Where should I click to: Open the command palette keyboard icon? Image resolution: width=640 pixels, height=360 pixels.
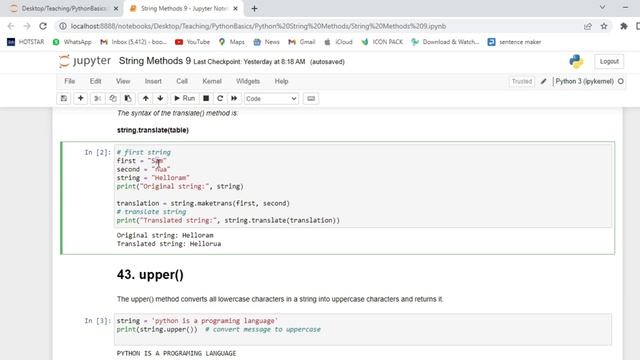pyautogui.click(x=311, y=98)
